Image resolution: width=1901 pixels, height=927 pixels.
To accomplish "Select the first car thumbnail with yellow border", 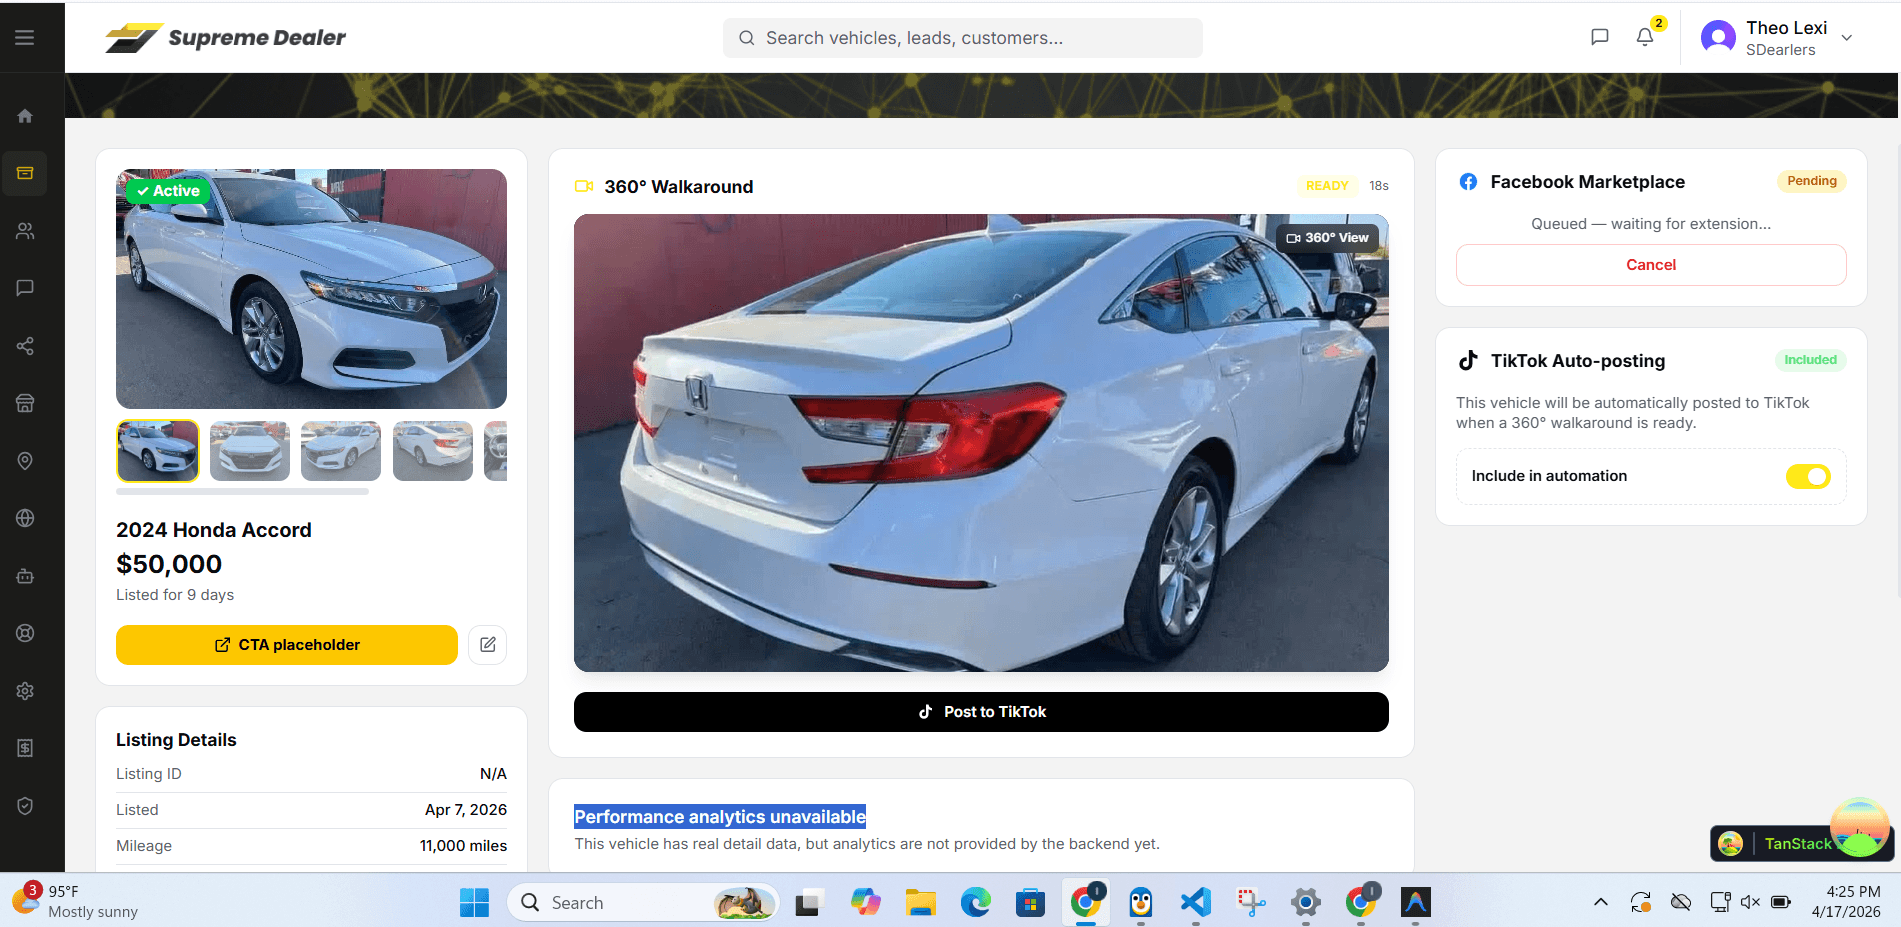I will click(x=158, y=451).
